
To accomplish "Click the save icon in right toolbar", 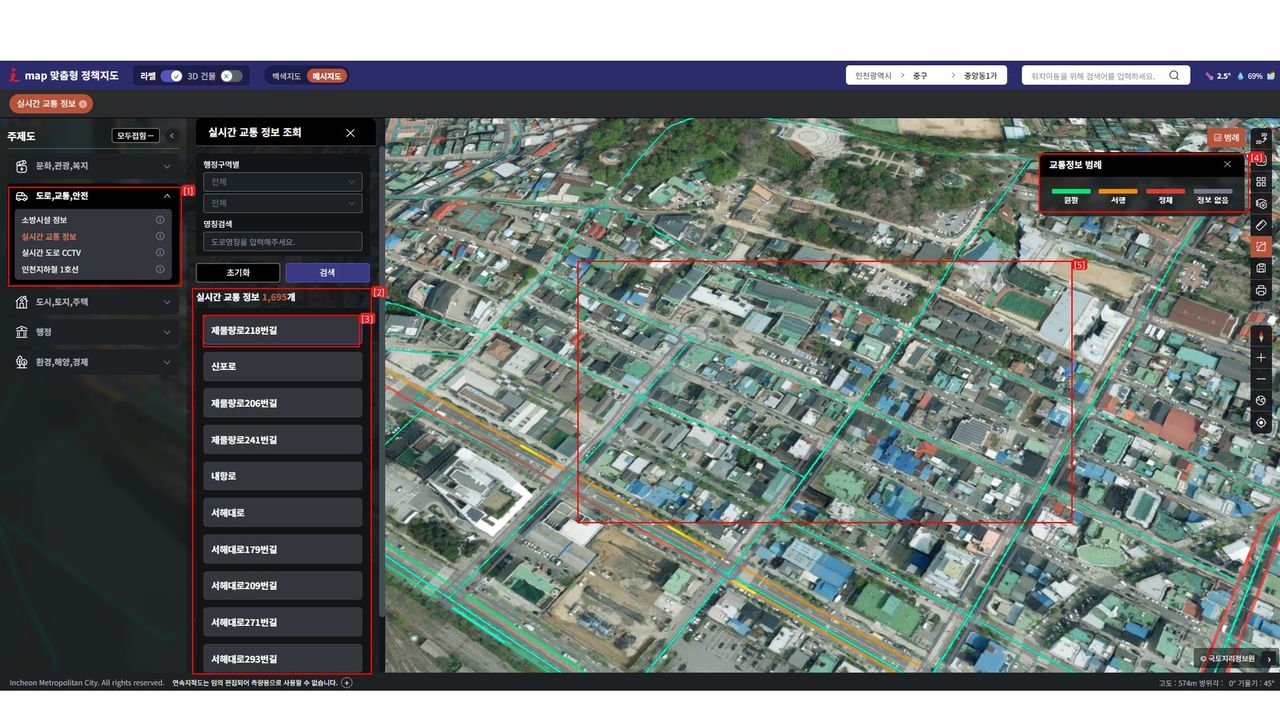I will [x=1261, y=269].
